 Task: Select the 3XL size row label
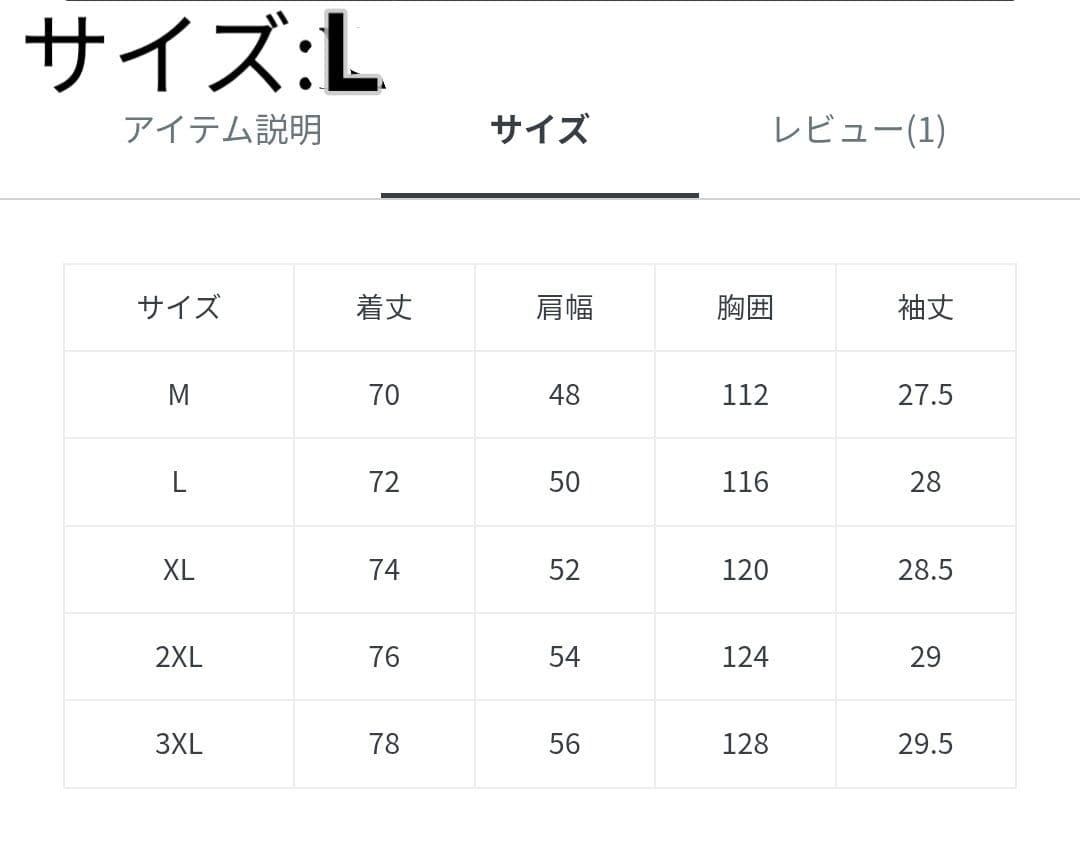tap(179, 744)
